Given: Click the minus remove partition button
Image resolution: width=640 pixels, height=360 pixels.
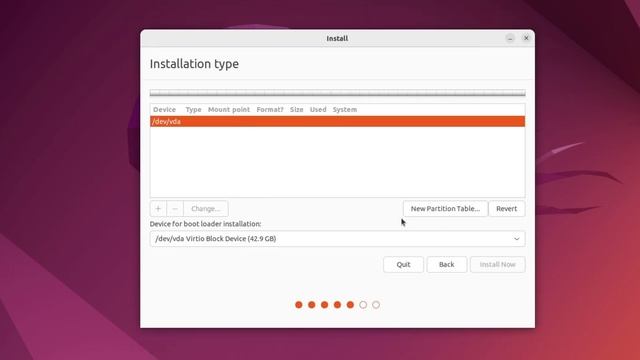Looking at the screenshot, I should point(175,209).
